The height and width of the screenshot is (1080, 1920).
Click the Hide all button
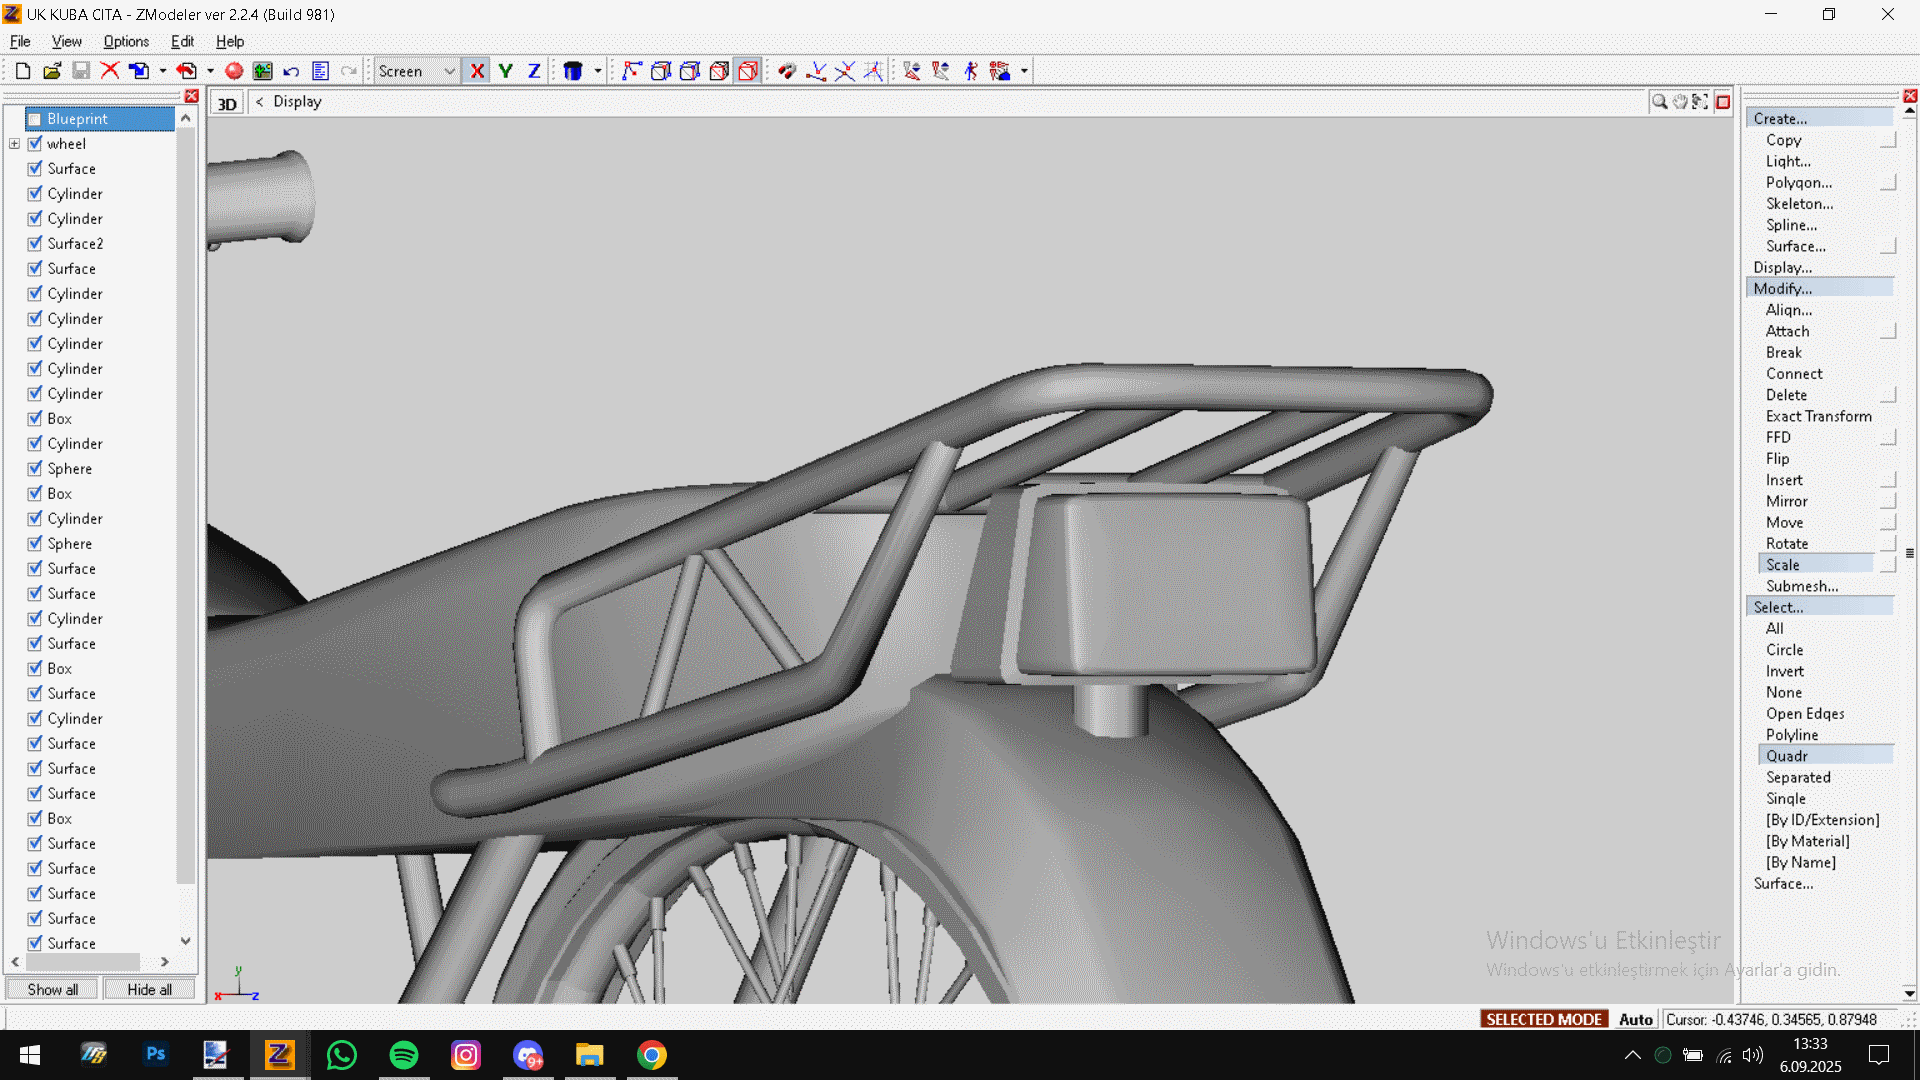149,989
